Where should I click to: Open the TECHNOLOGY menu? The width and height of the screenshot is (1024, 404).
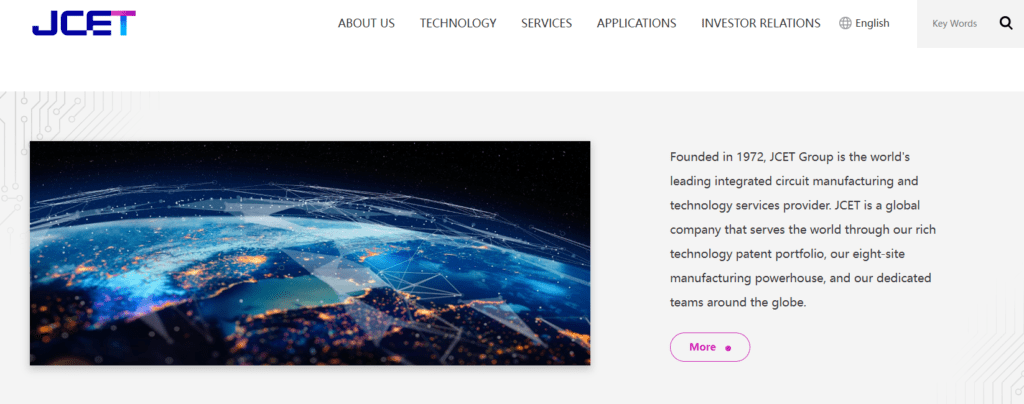pyautogui.click(x=458, y=23)
